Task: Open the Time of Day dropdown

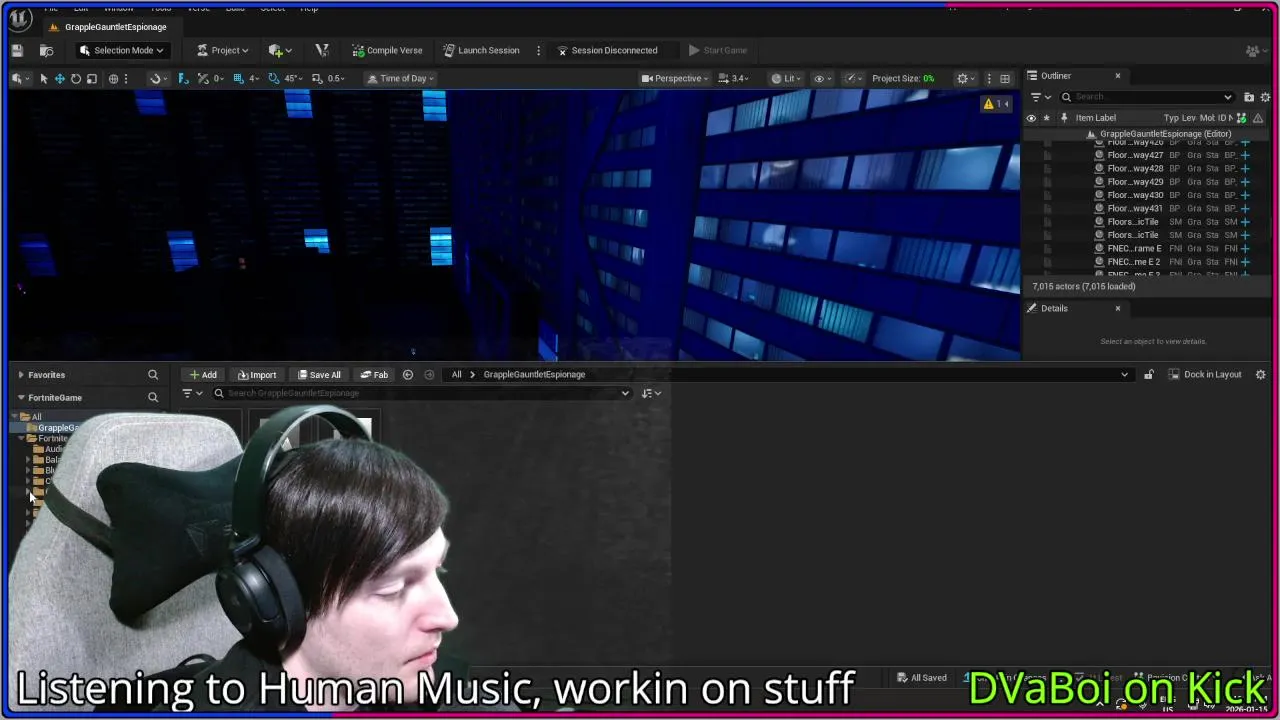Action: [x=402, y=78]
